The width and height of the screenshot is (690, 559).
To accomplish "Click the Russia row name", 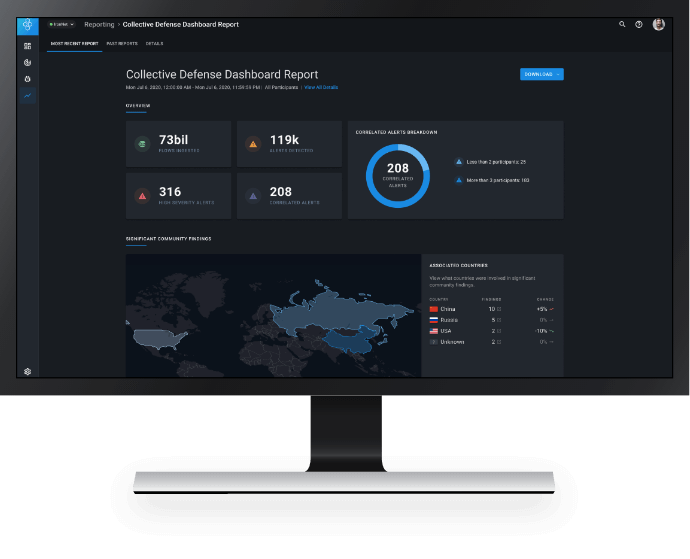I will point(449,320).
